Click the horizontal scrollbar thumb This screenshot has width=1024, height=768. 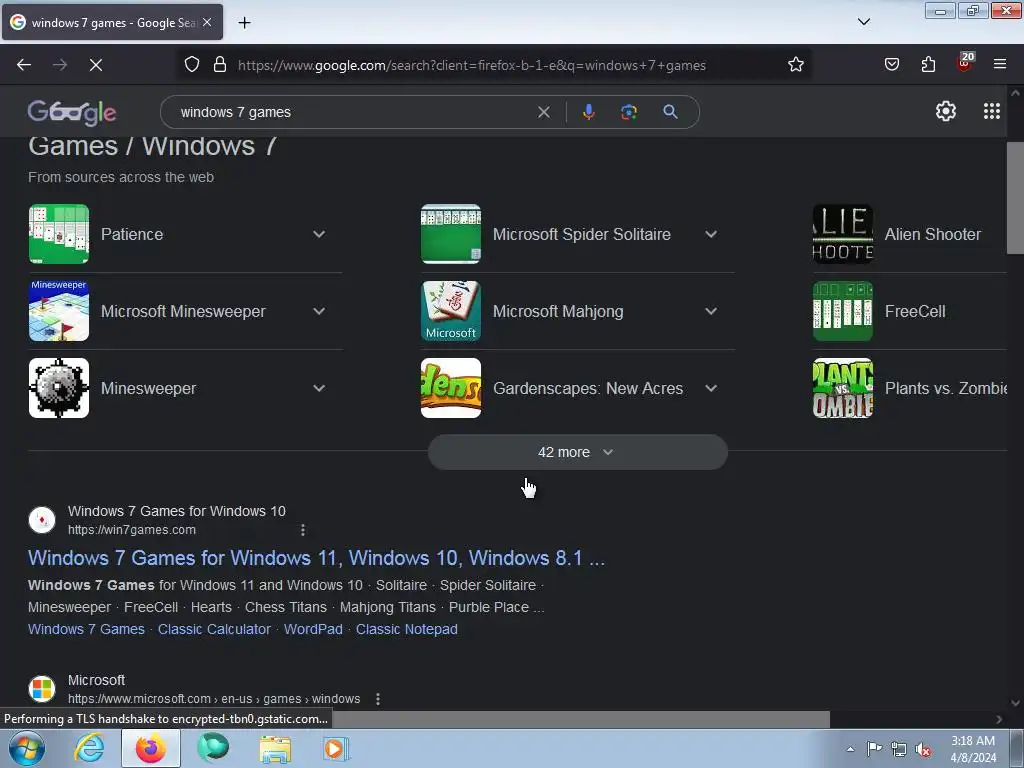579,719
